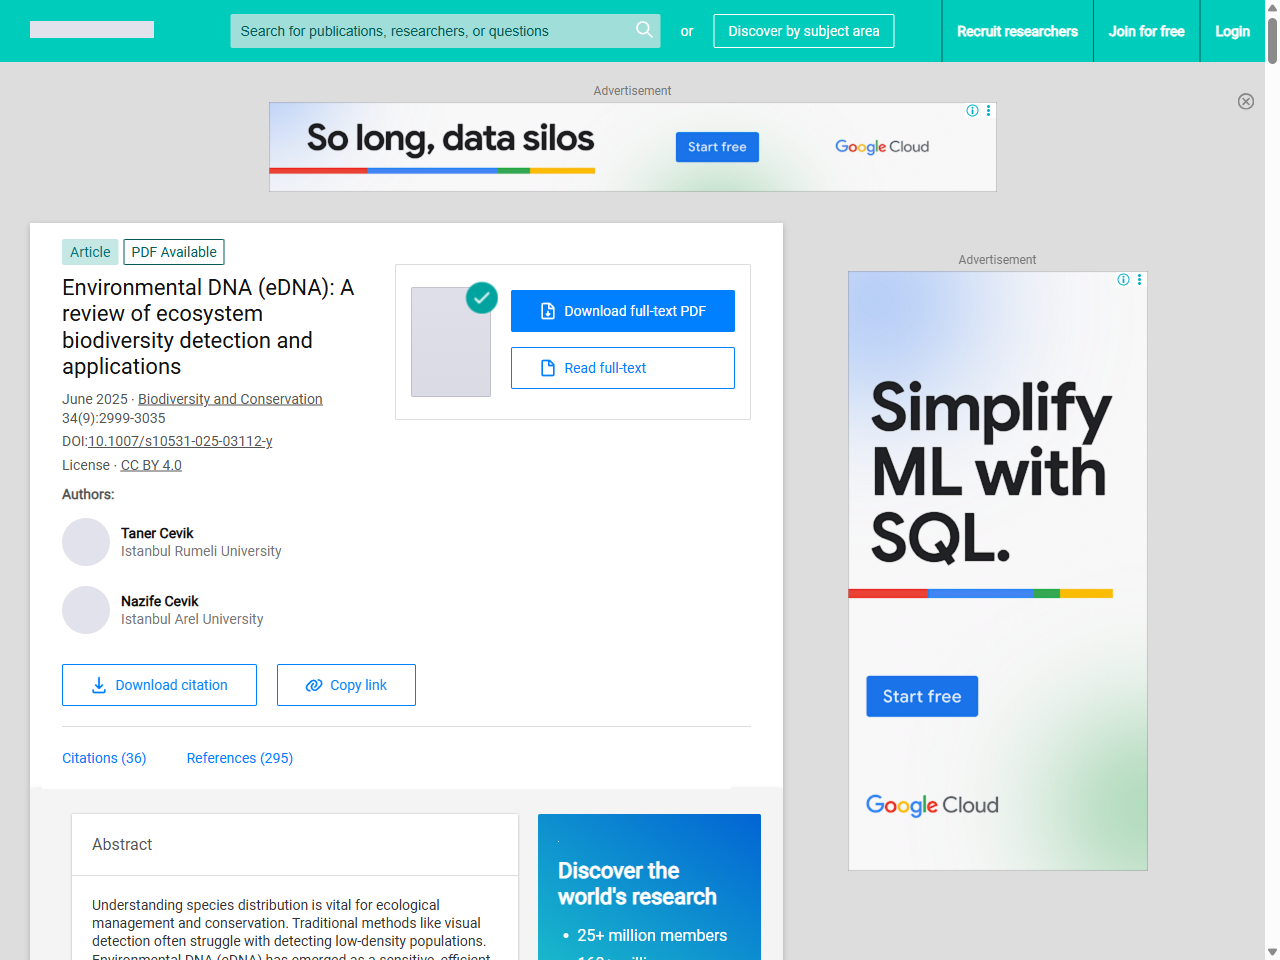1280x960 pixels.
Task: Click Start free in sidebar ad
Action: pos(922,696)
